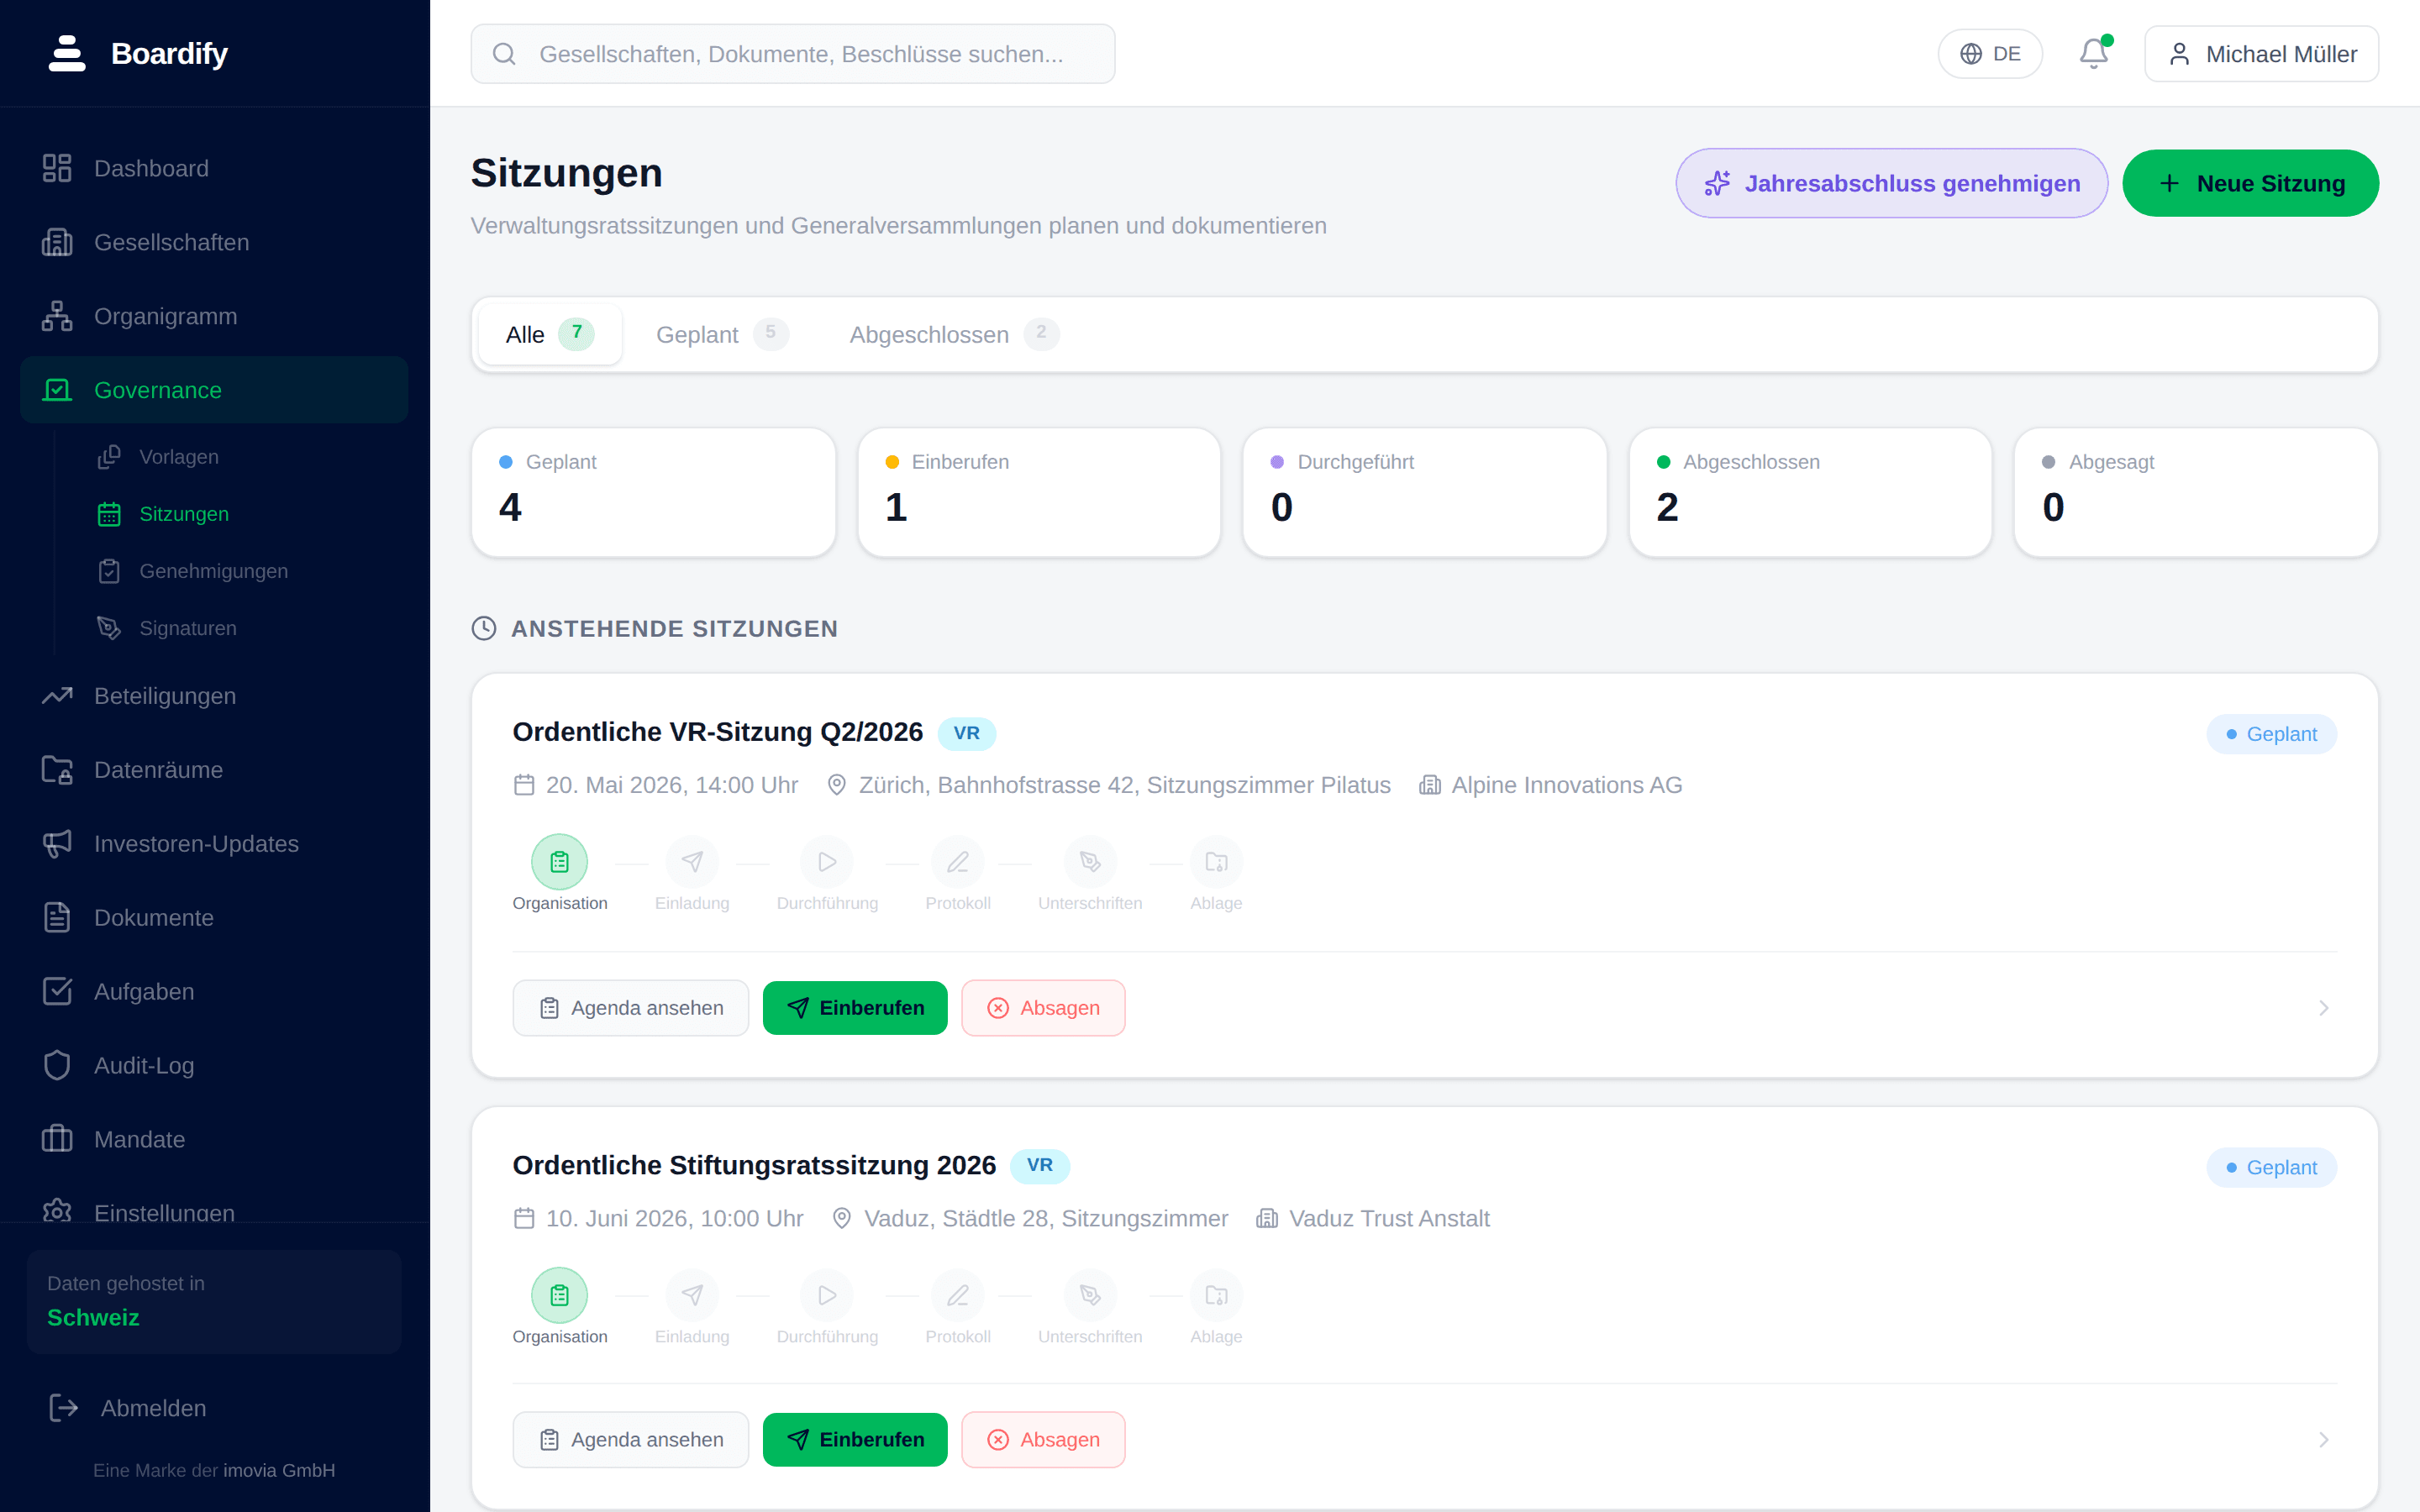The height and width of the screenshot is (1512, 2420).
Task: Select Sitzungen under Governance
Action: (240, 514)
